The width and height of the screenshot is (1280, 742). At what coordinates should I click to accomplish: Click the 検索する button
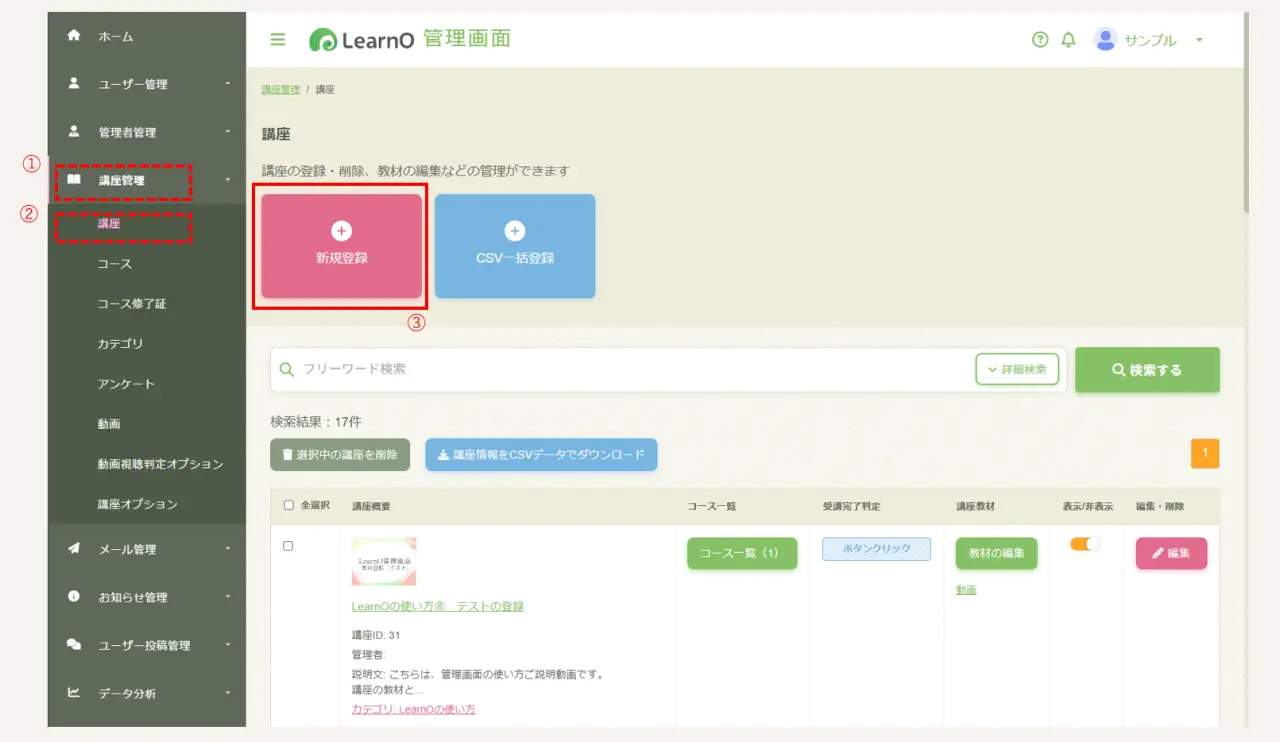pyautogui.click(x=1147, y=370)
